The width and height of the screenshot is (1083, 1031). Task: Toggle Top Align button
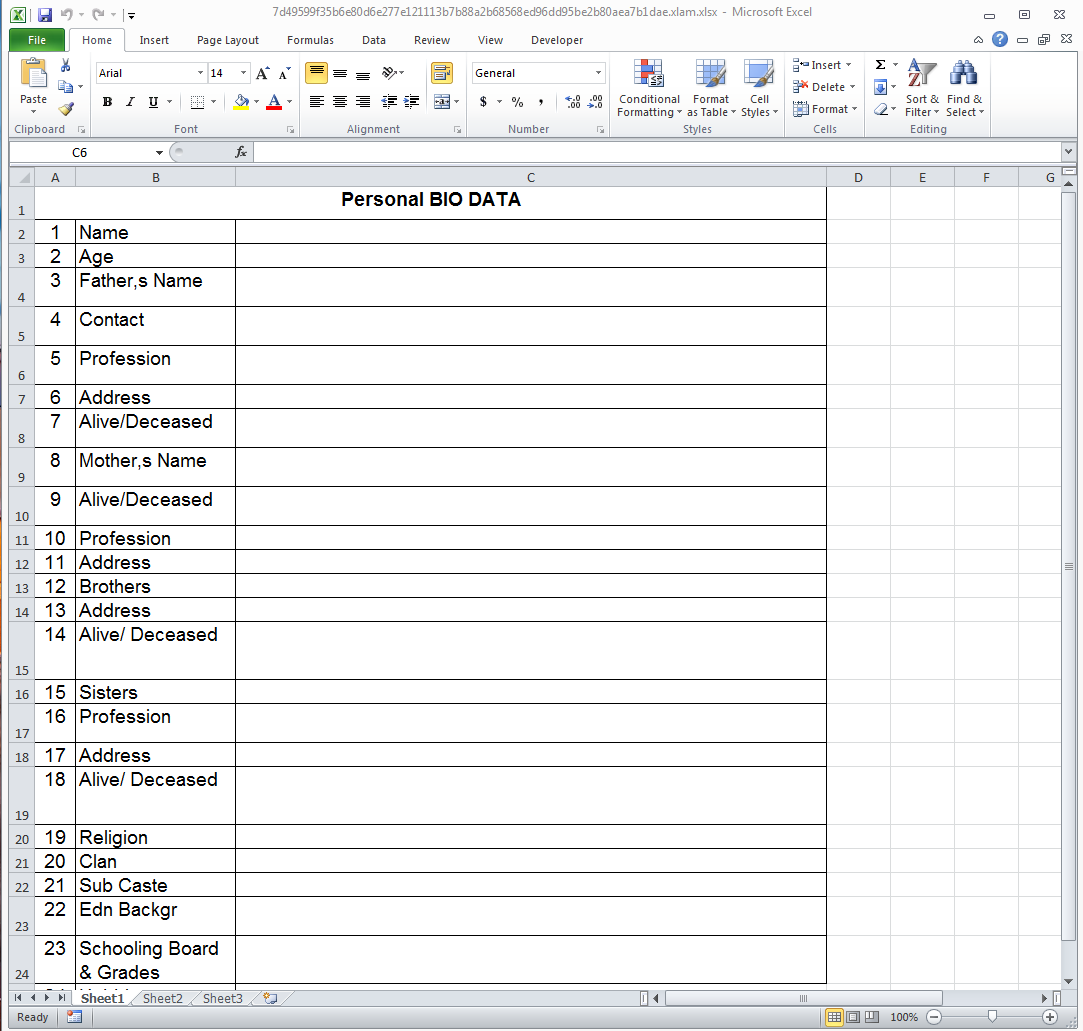316,73
